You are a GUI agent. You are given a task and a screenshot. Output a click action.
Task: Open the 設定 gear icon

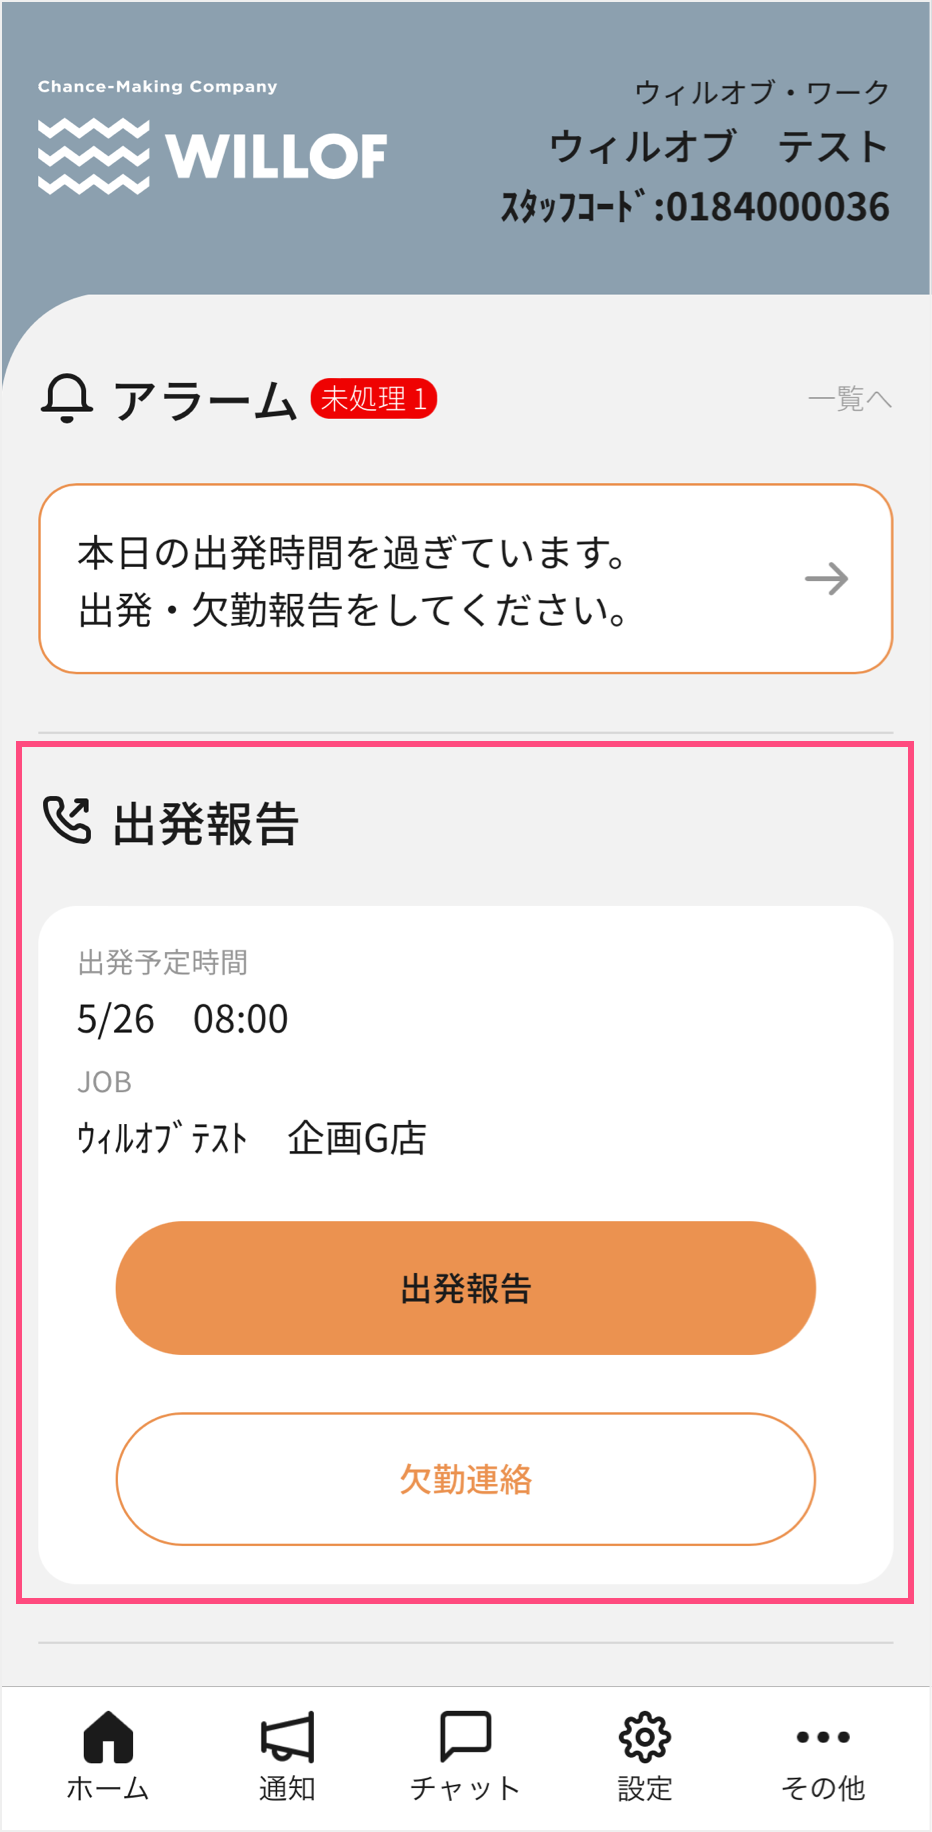(644, 1736)
